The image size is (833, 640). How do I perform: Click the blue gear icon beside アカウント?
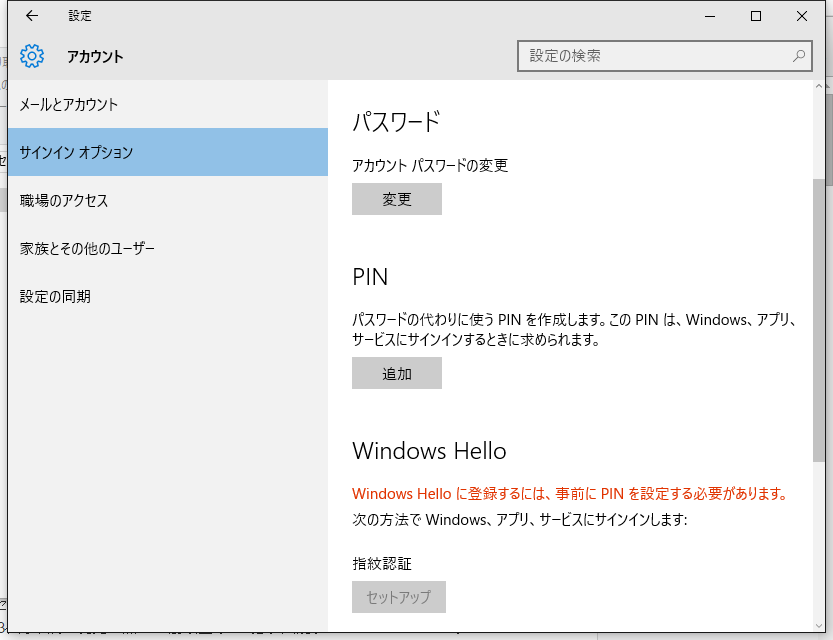[x=32, y=56]
